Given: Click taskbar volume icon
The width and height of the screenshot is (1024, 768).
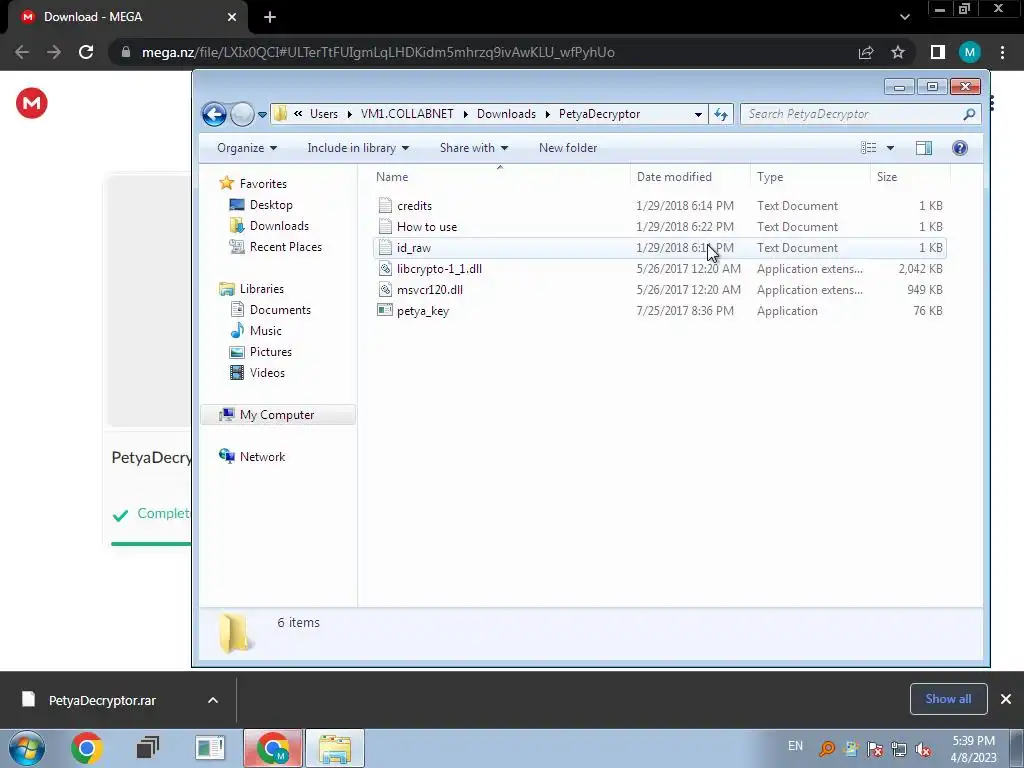Looking at the screenshot, I should tap(923, 749).
